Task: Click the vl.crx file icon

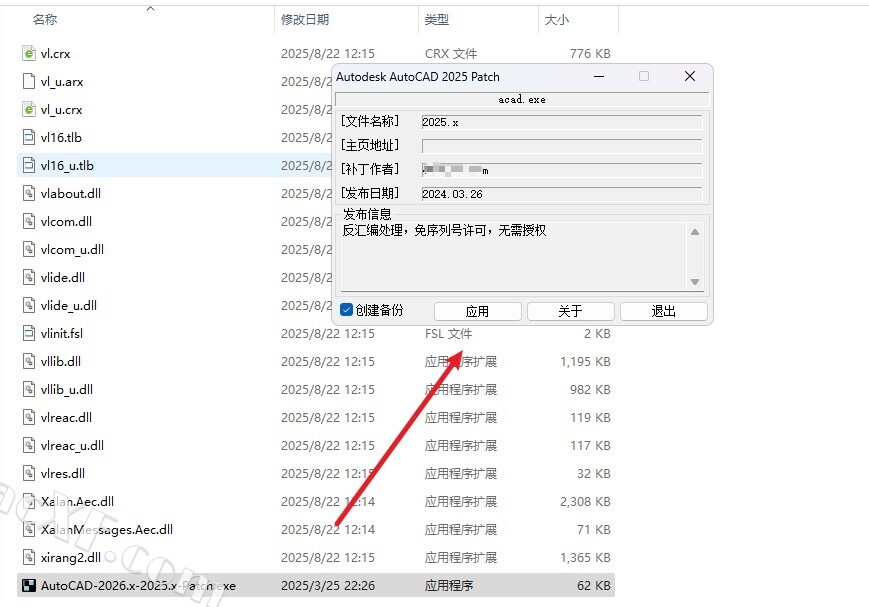Action: click(x=29, y=53)
